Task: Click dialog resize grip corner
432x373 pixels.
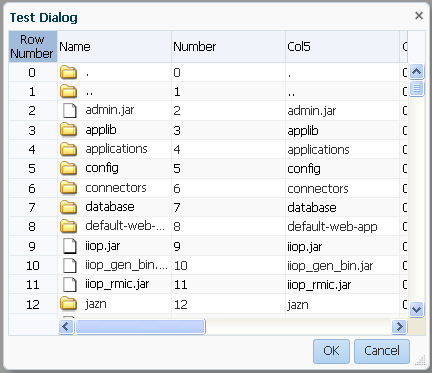Action: pyautogui.click(x=421, y=361)
